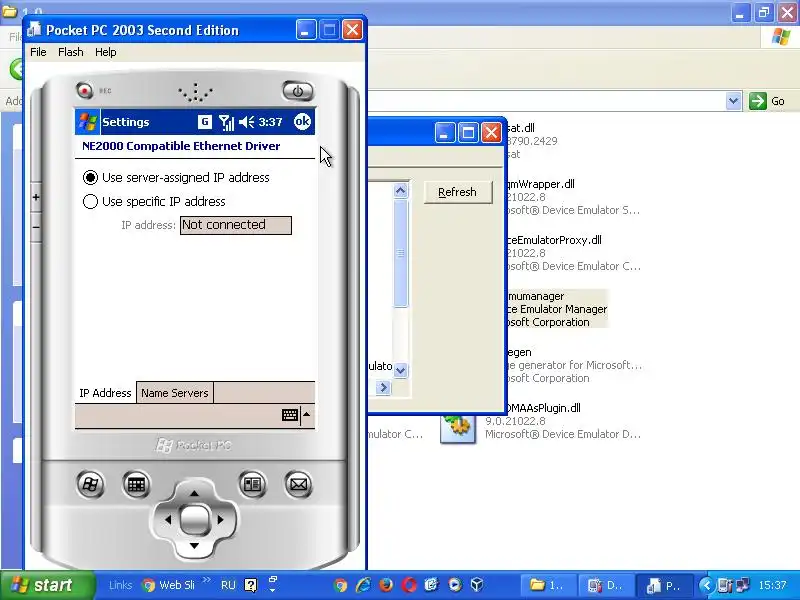
Task: Tap the Windows flag Start icon in Settings
Action: 87,122
